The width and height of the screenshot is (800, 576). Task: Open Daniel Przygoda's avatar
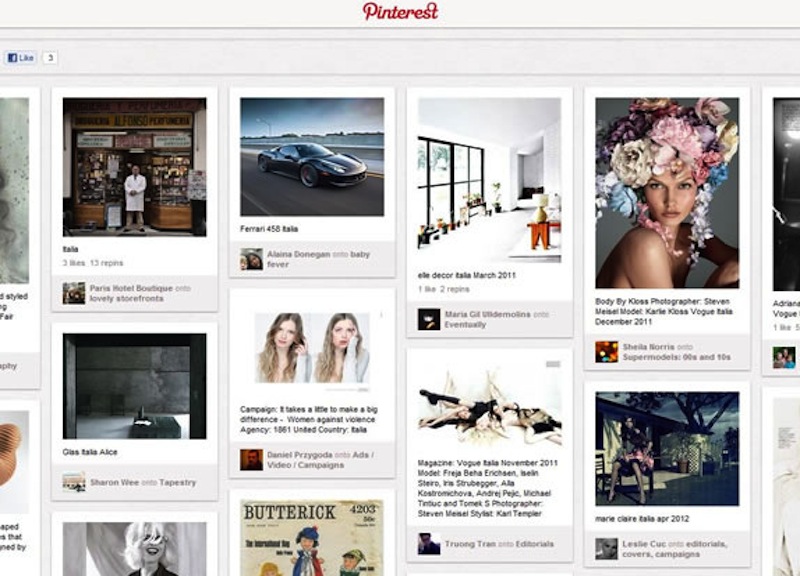(252, 460)
